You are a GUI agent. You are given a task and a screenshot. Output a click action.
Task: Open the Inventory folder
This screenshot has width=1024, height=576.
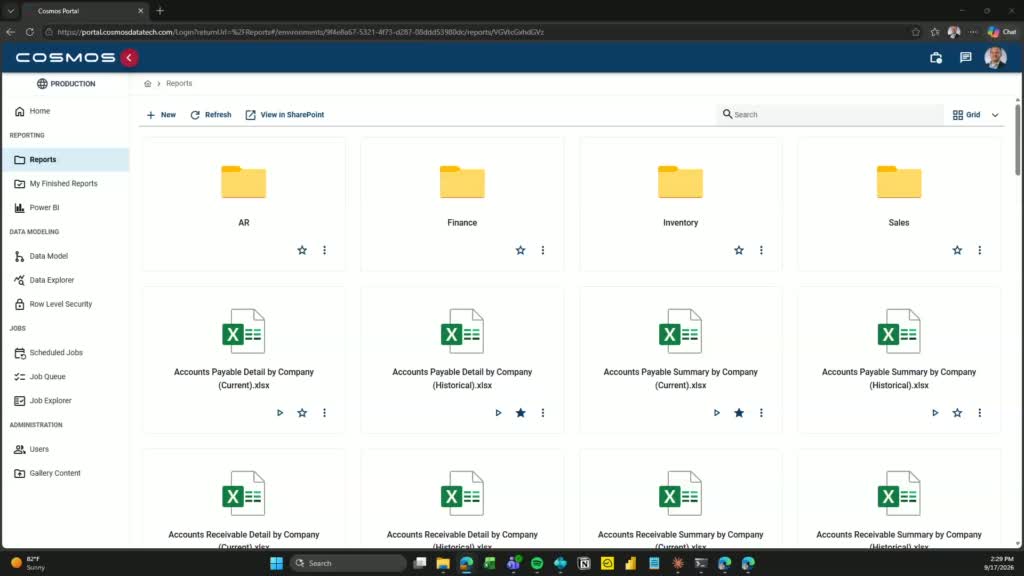point(680,182)
